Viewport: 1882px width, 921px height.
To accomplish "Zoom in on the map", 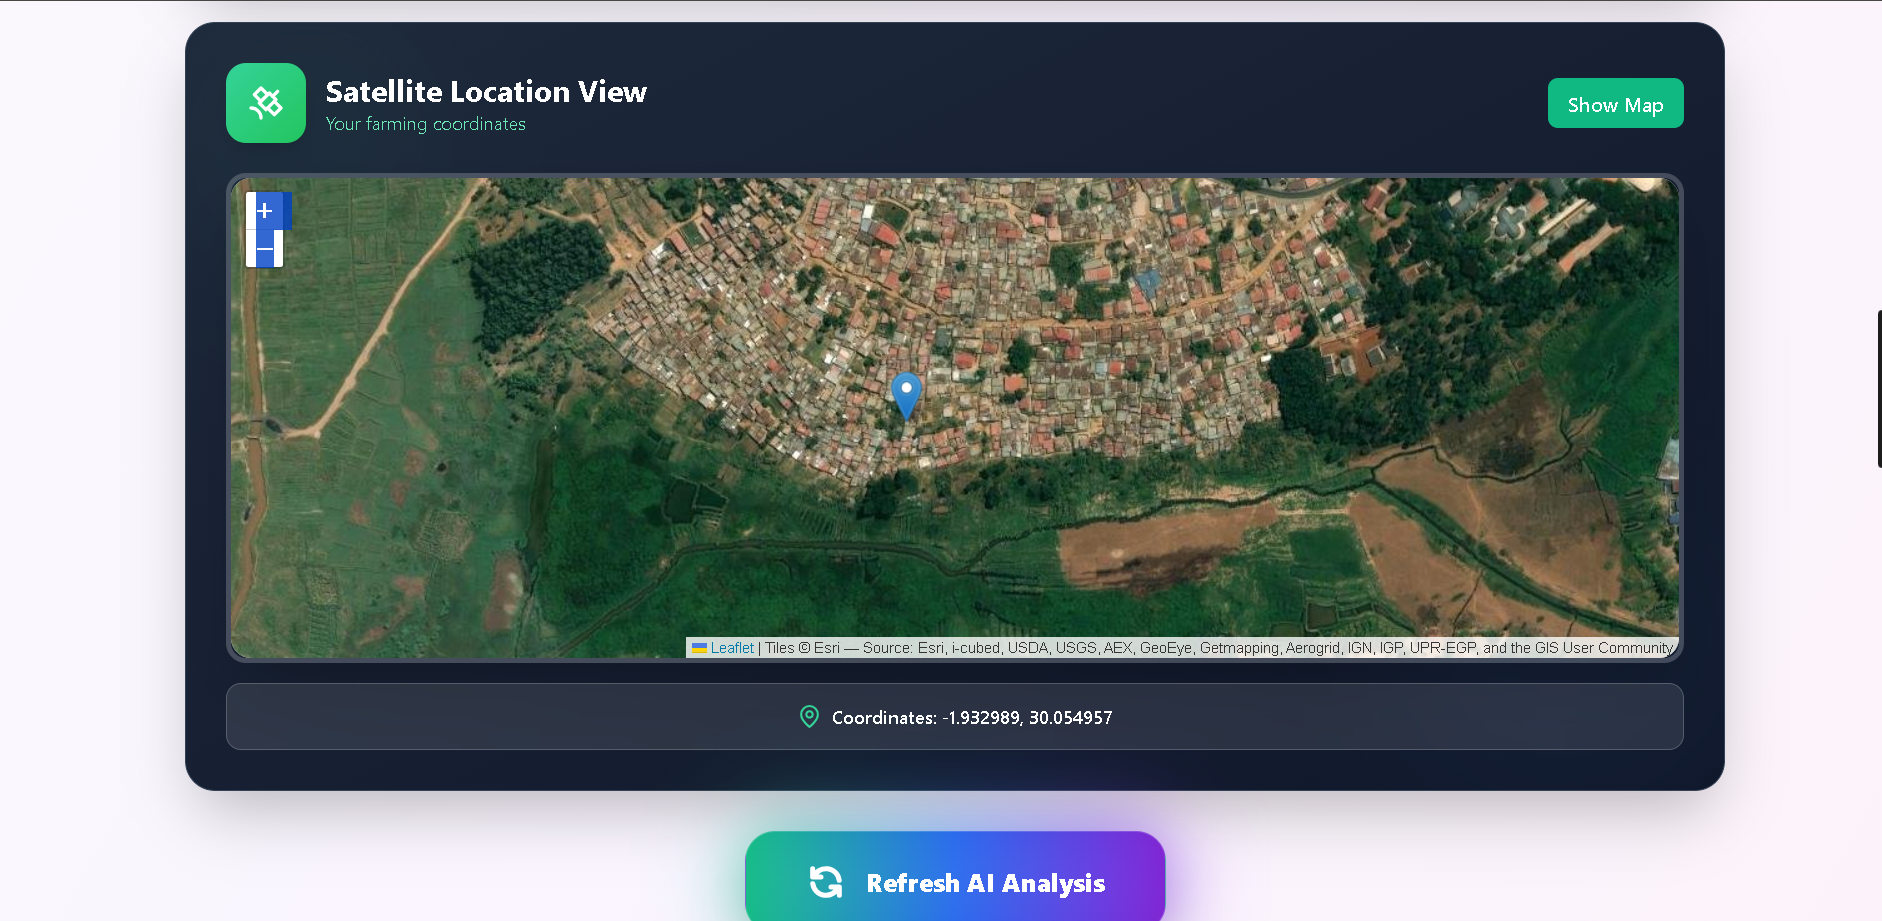I will (265, 211).
